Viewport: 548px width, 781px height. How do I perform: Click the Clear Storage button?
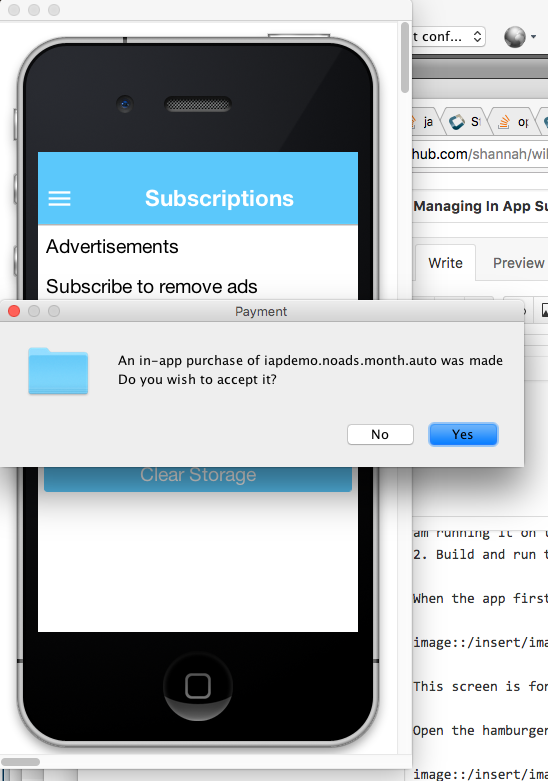pos(198,478)
